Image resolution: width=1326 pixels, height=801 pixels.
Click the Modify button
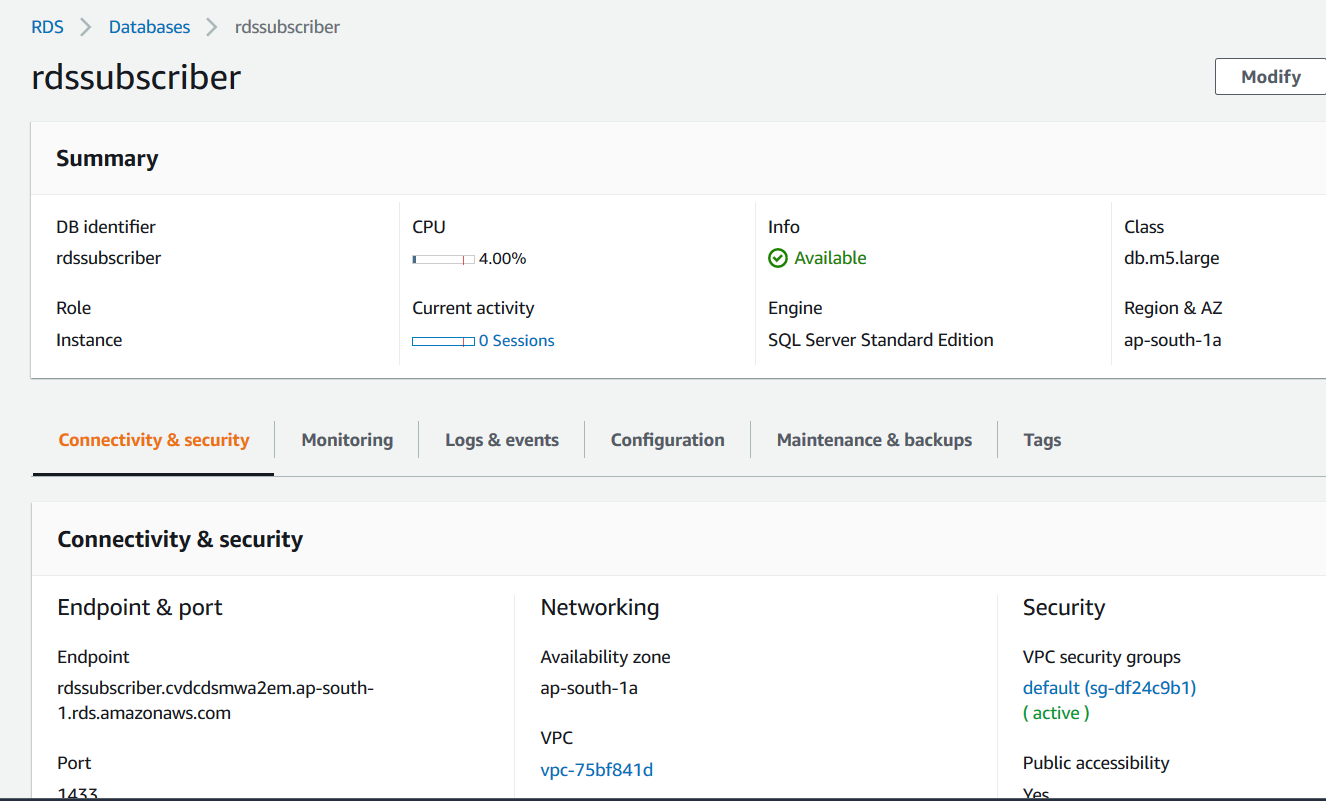1270,77
